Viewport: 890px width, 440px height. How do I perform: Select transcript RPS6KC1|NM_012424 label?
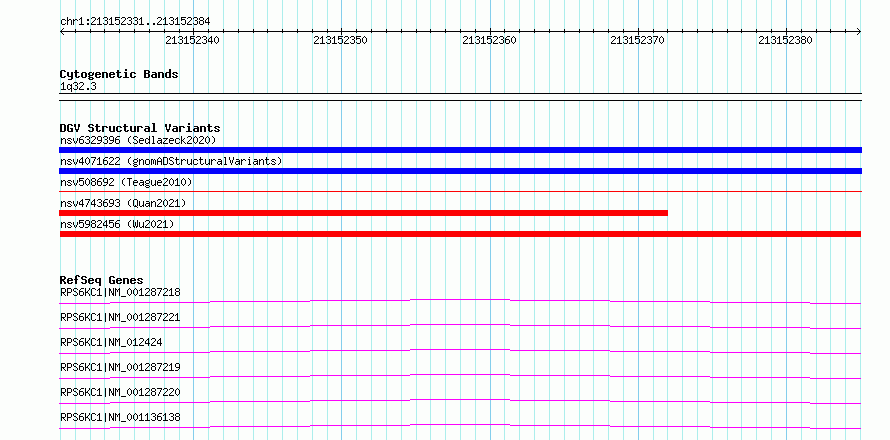tap(111, 342)
